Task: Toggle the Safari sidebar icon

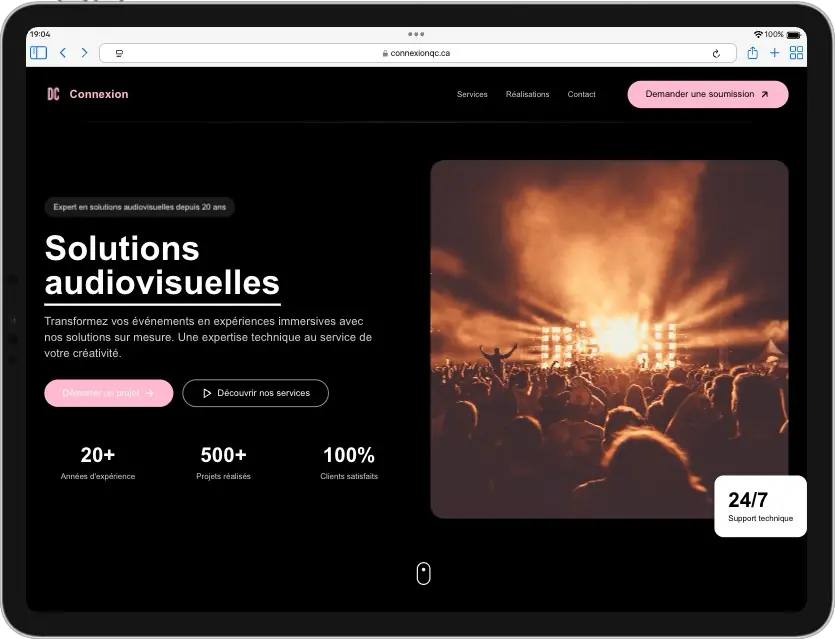Action: pyautogui.click(x=38, y=53)
